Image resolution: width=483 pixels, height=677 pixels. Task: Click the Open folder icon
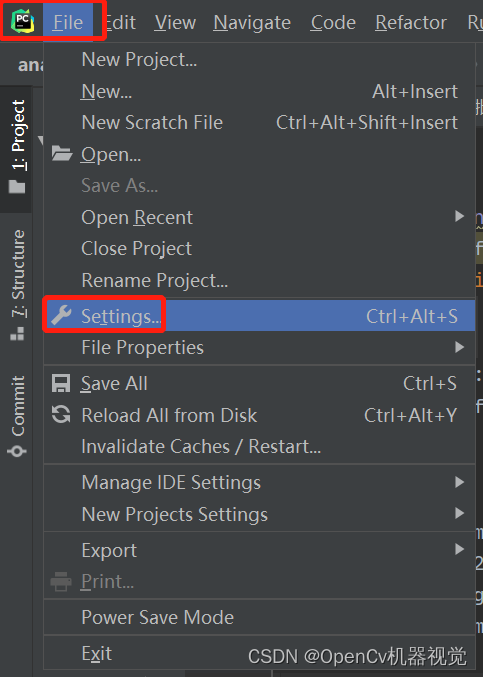coord(62,153)
